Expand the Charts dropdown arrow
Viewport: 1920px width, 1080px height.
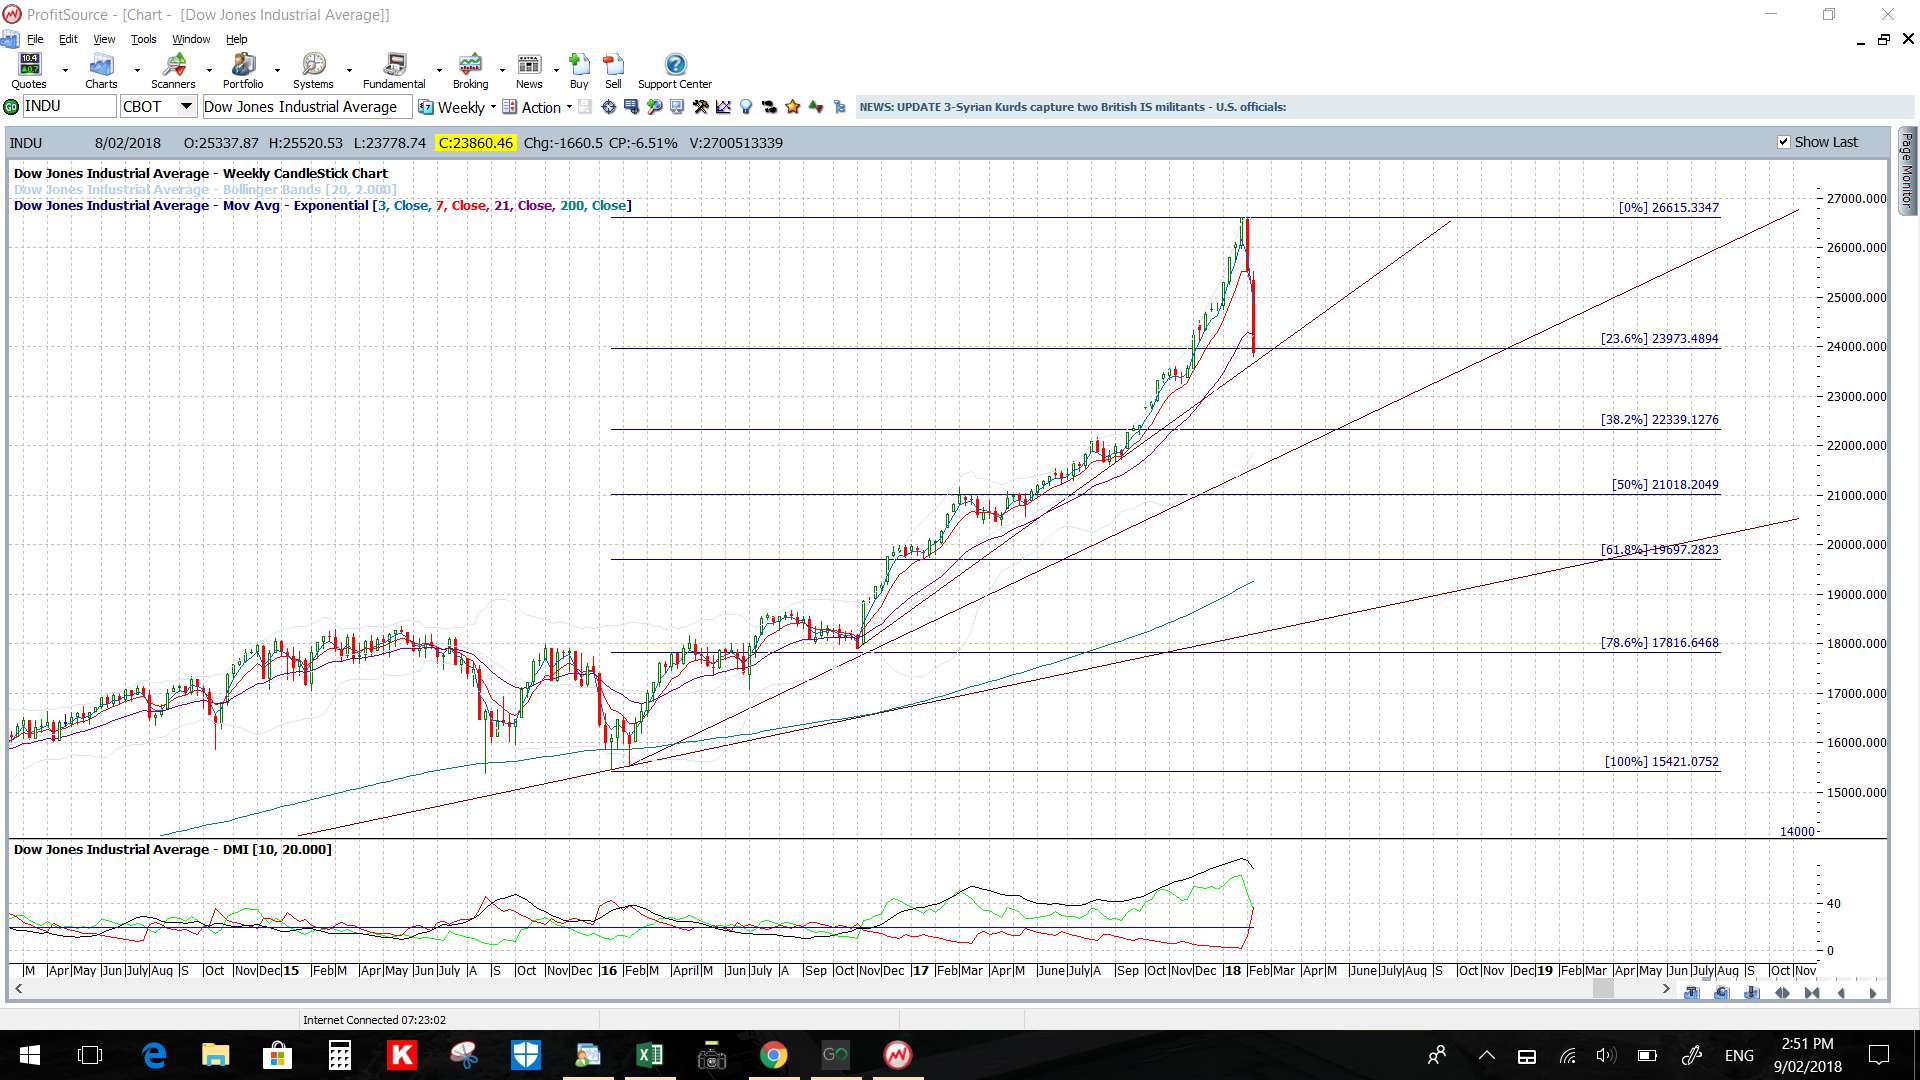click(x=137, y=71)
